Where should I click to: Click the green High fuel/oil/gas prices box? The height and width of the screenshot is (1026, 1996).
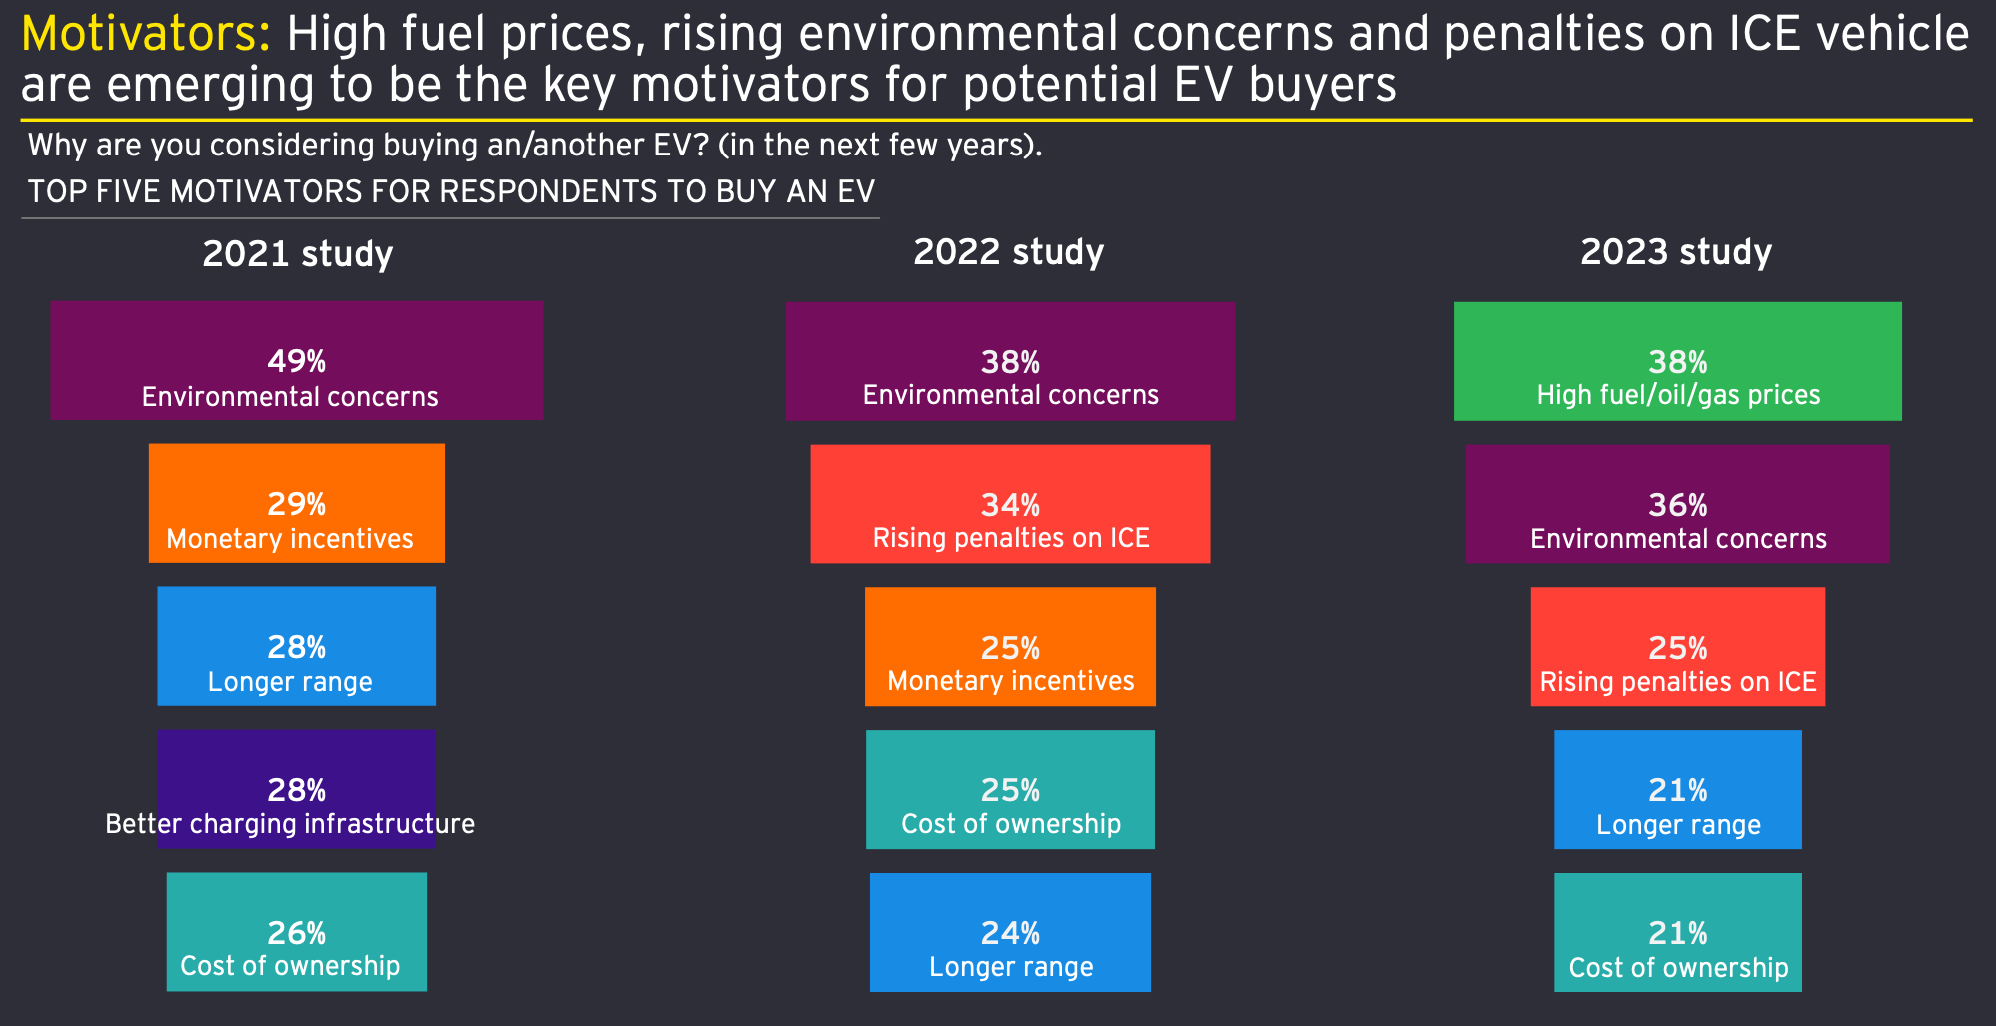click(1677, 361)
